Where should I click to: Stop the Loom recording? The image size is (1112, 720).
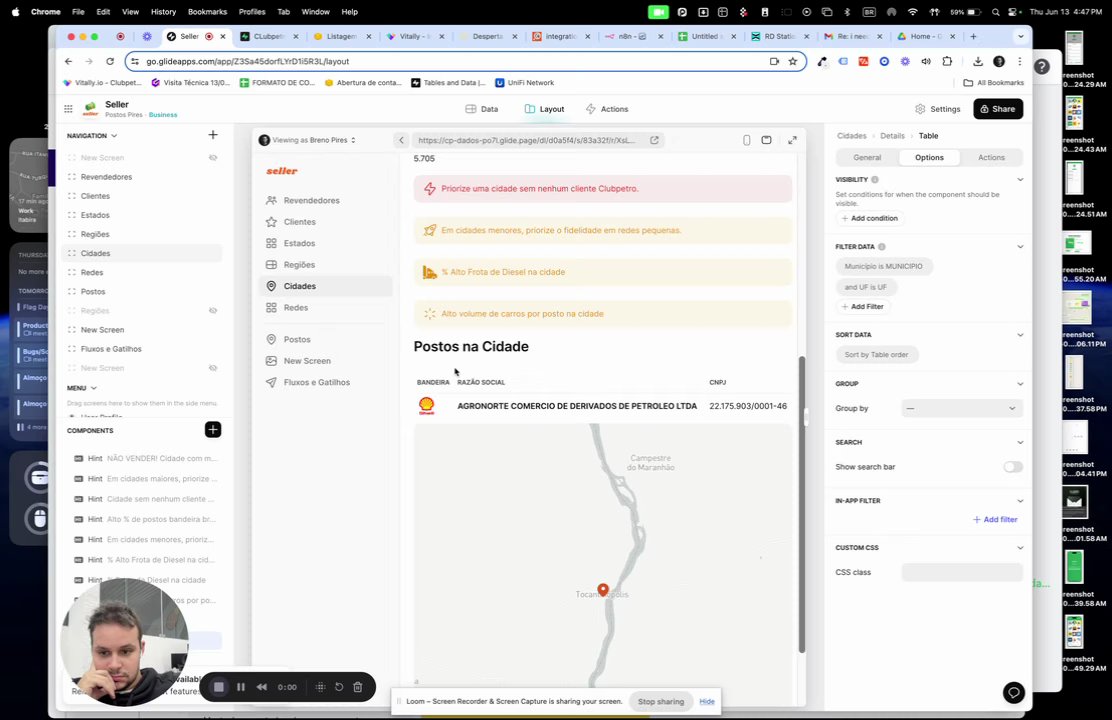219,687
